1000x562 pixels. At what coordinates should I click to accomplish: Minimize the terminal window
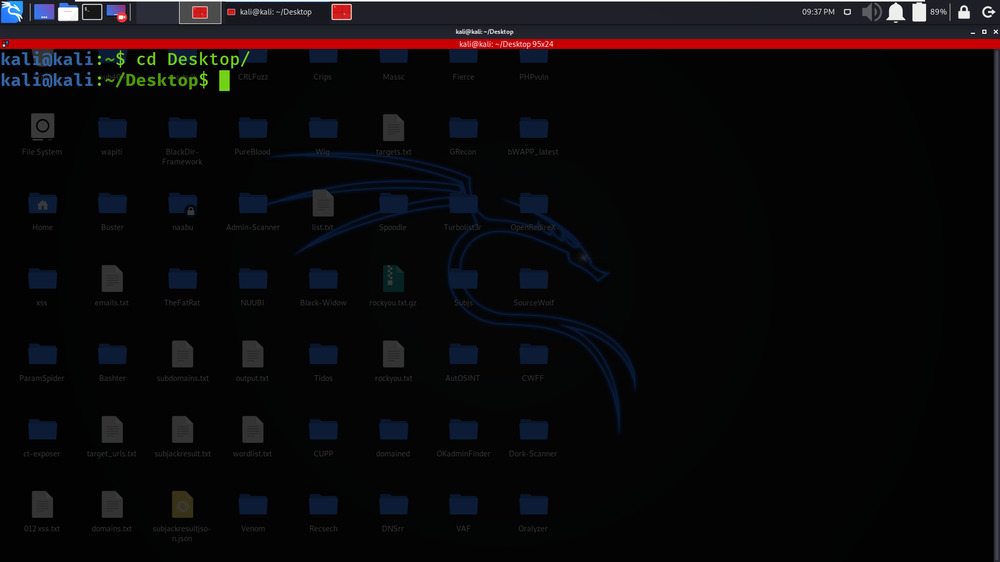(973, 31)
